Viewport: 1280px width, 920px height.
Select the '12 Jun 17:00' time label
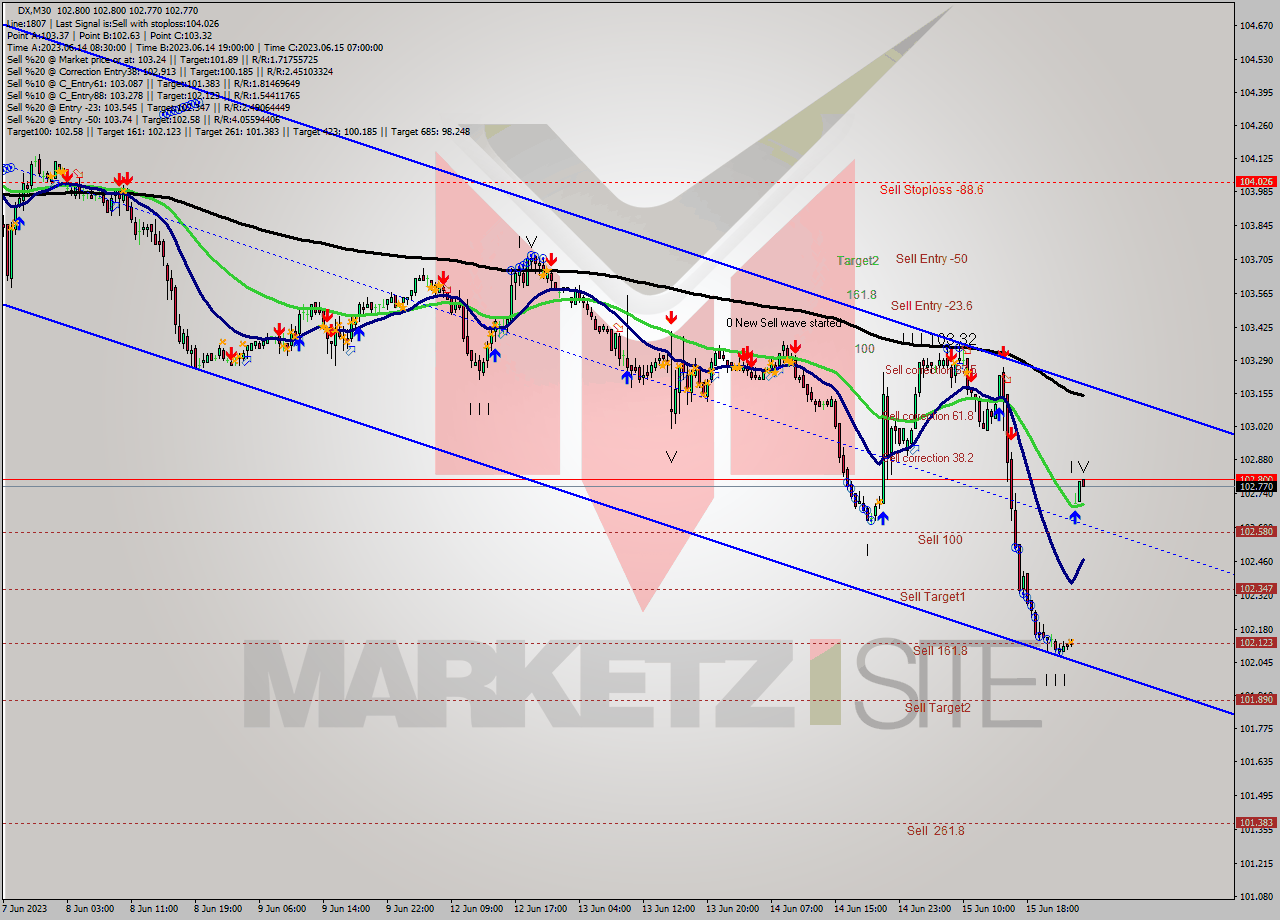pos(540,909)
